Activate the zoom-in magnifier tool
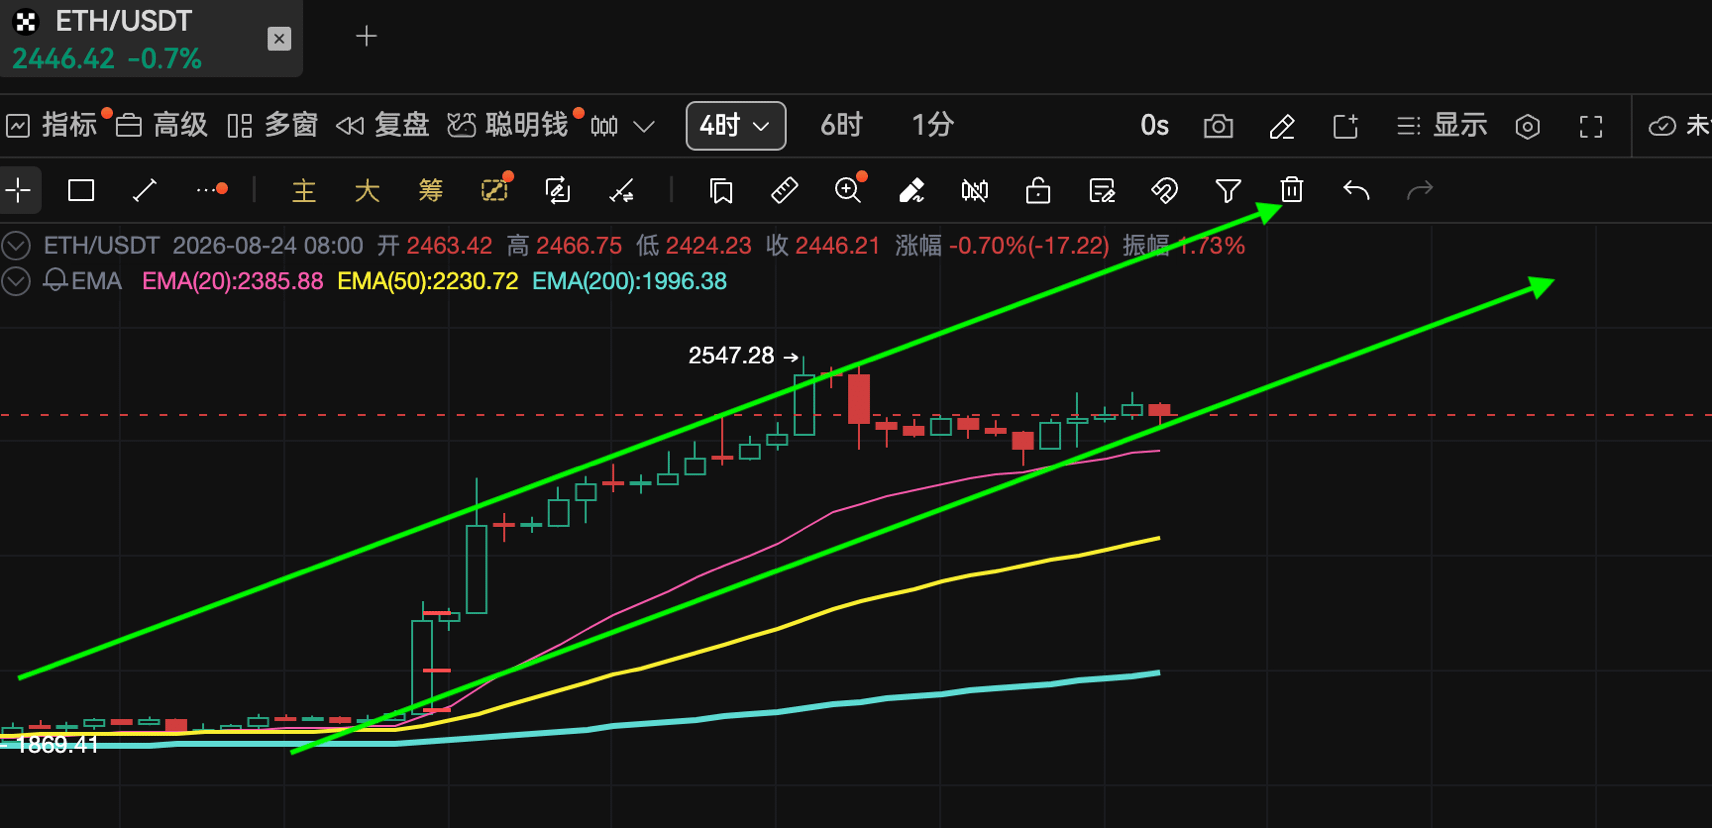This screenshot has height=828, width=1712. [x=849, y=189]
